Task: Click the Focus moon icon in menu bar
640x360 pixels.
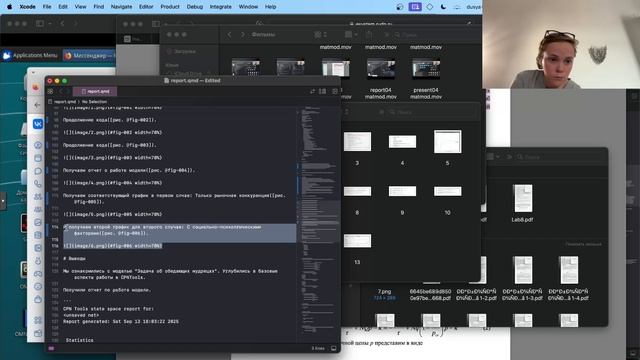Action: click(443, 7)
